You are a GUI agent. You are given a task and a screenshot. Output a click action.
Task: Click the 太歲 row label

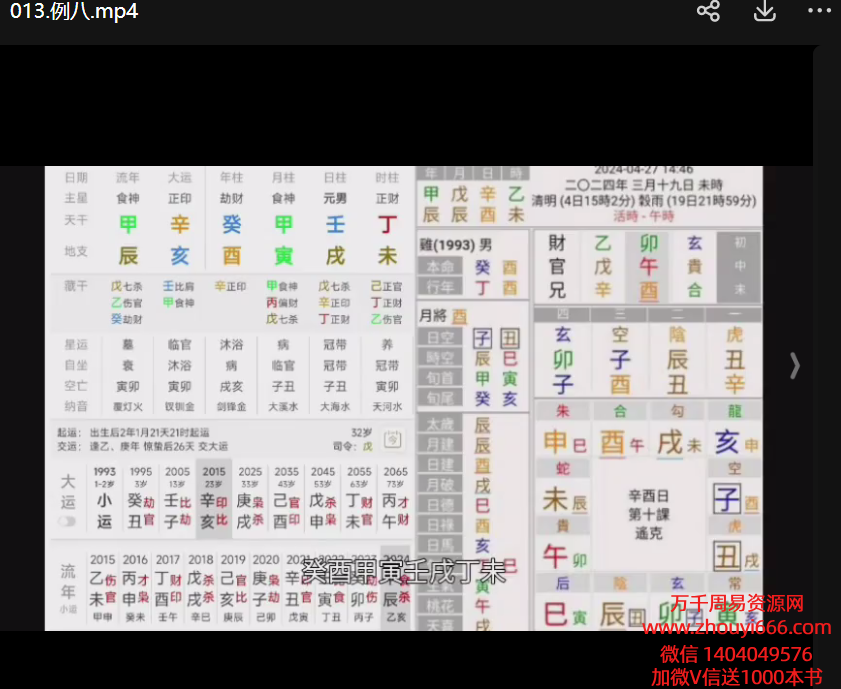440,424
